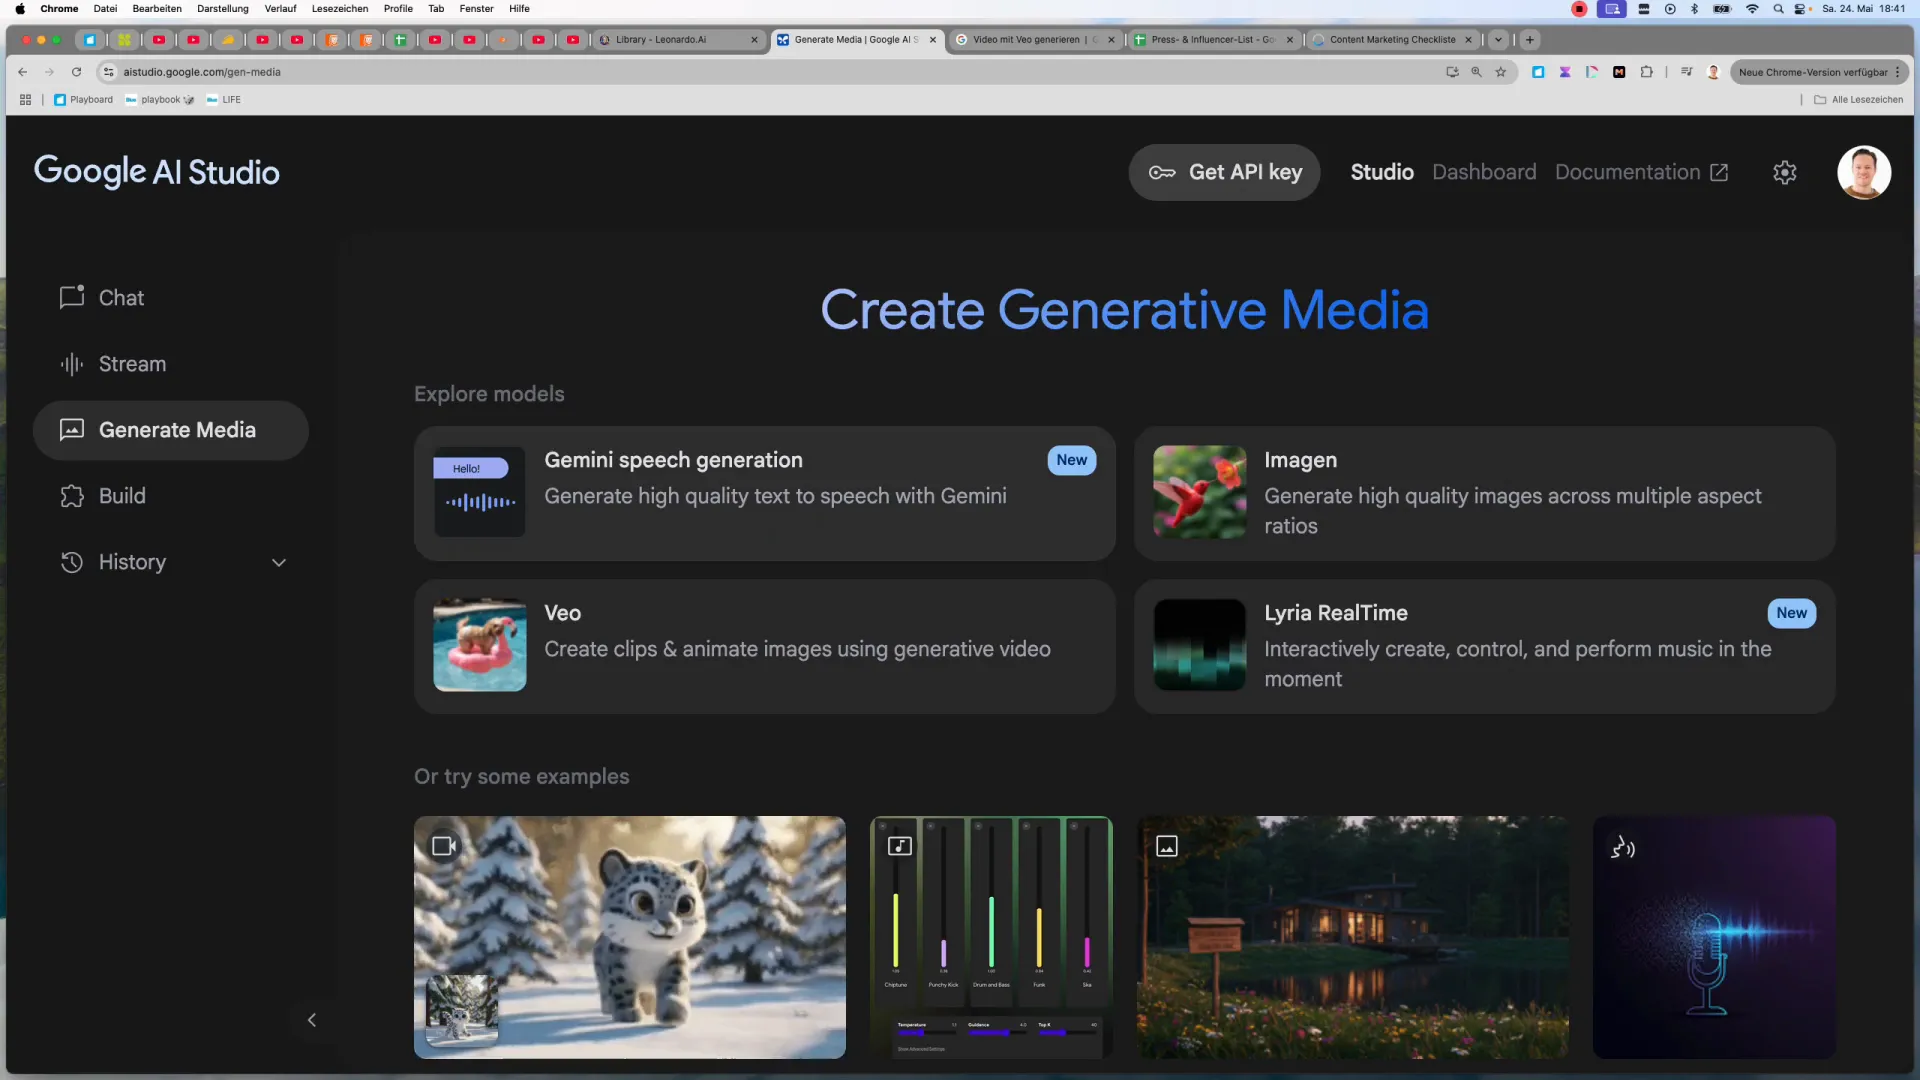View site information icon in address bar

pyautogui.click(x=109, y=72)
